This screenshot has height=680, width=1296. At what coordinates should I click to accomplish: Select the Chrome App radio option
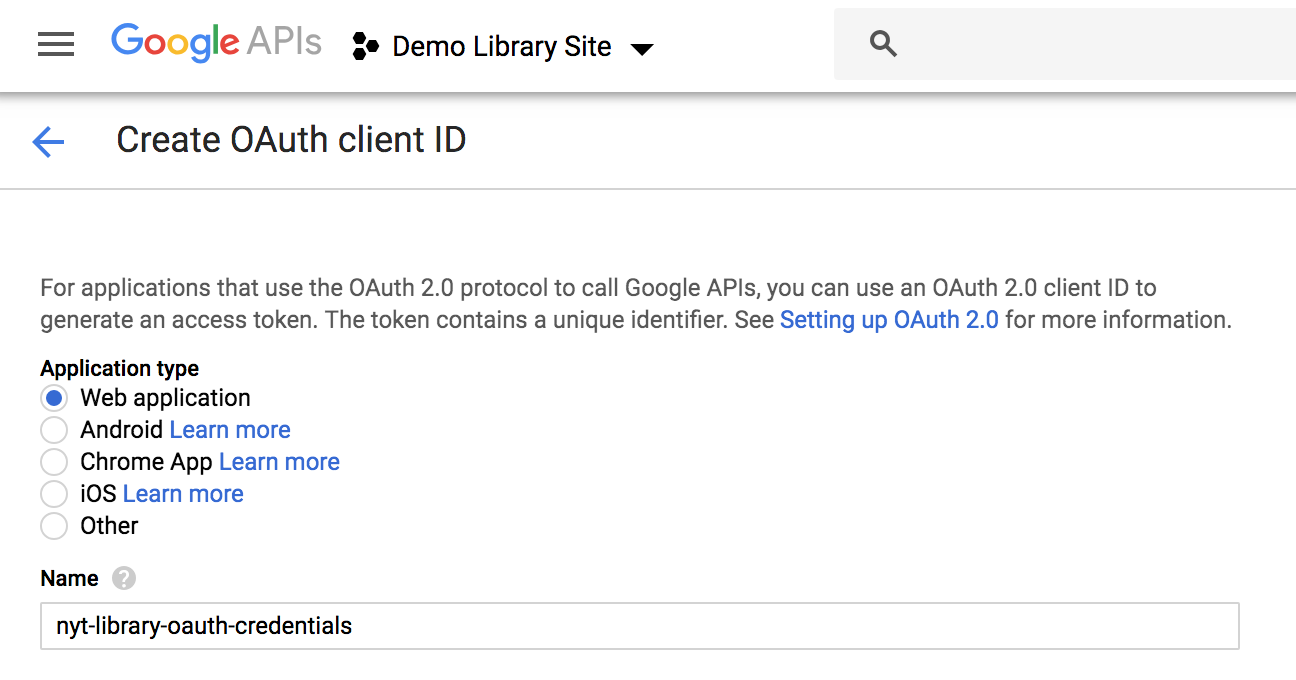coord(54,462)
